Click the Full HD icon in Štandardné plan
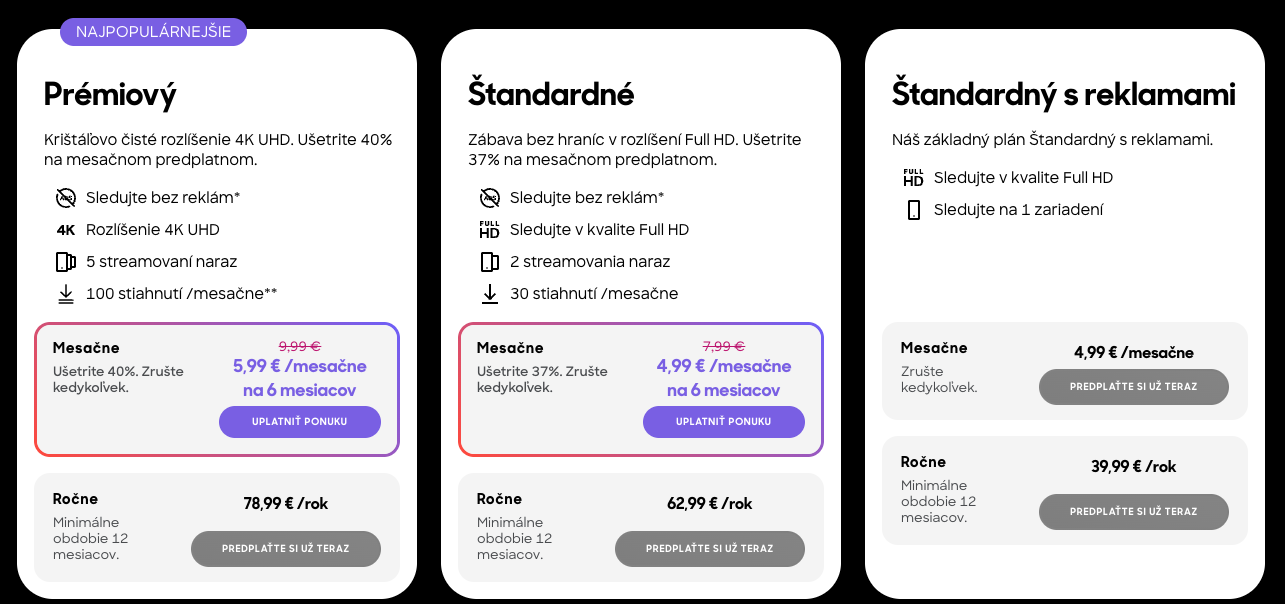The height and width of the screenshot is (604, 1285). click(490, 230)
